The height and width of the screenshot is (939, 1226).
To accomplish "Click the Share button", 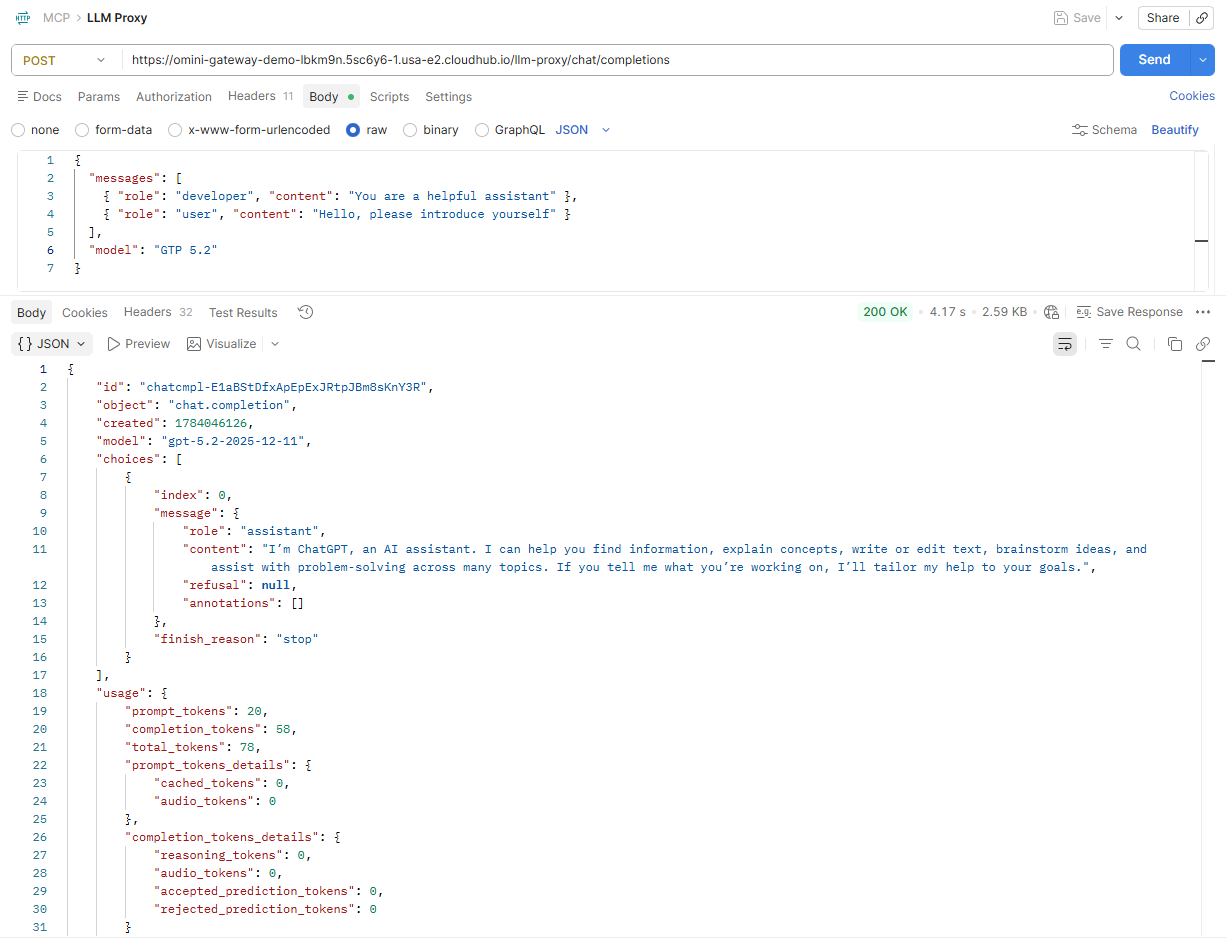I will click(x=1163, y=18).
